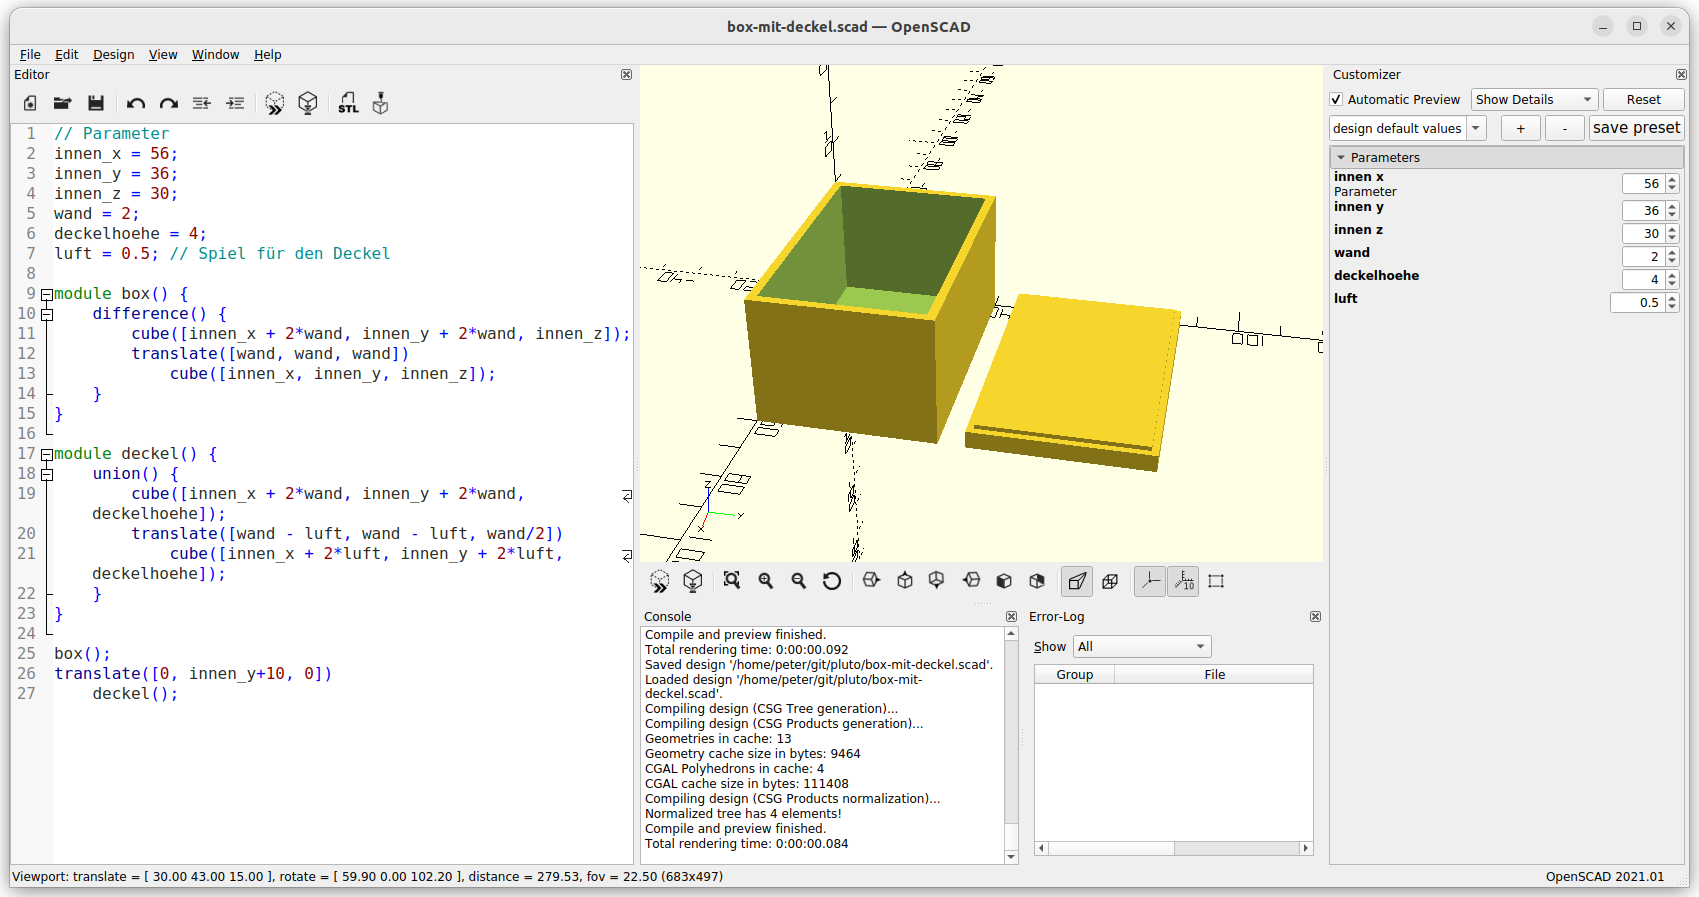Zoom in on the 3D view
This screenshot has width=1699, height=897.
tap(766, 581)
